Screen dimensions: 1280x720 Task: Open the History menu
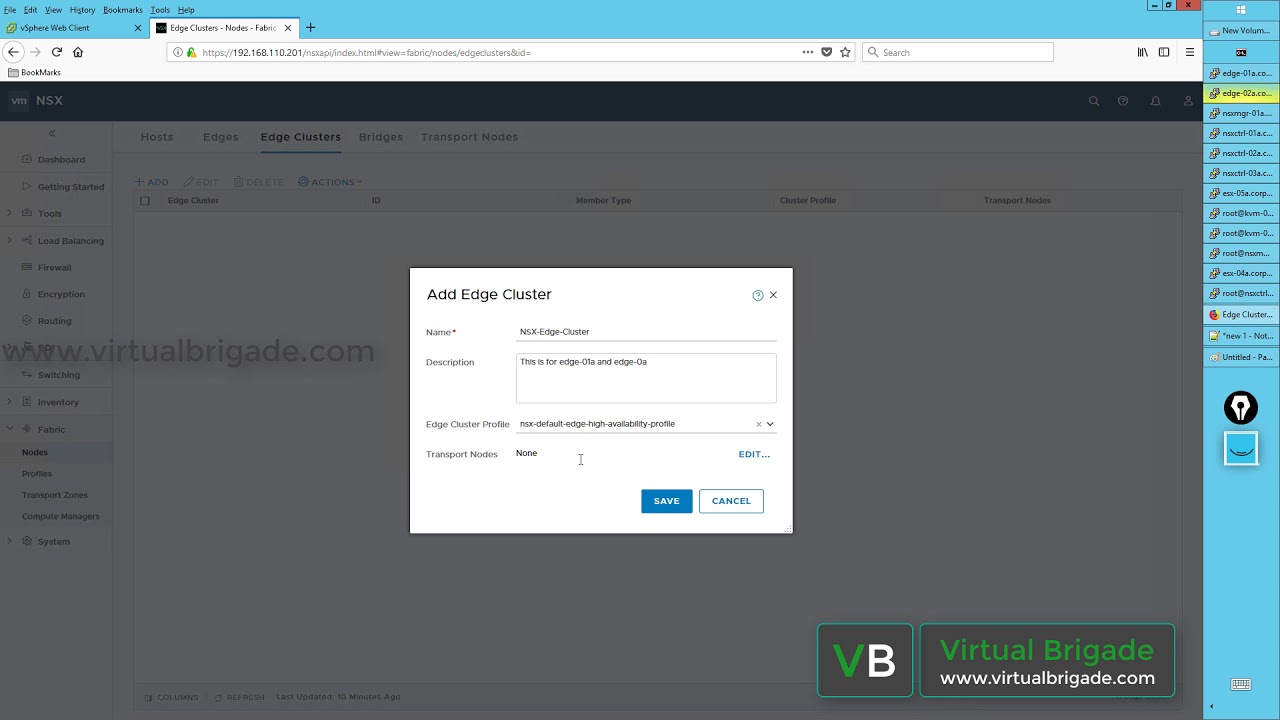point(82,10)
